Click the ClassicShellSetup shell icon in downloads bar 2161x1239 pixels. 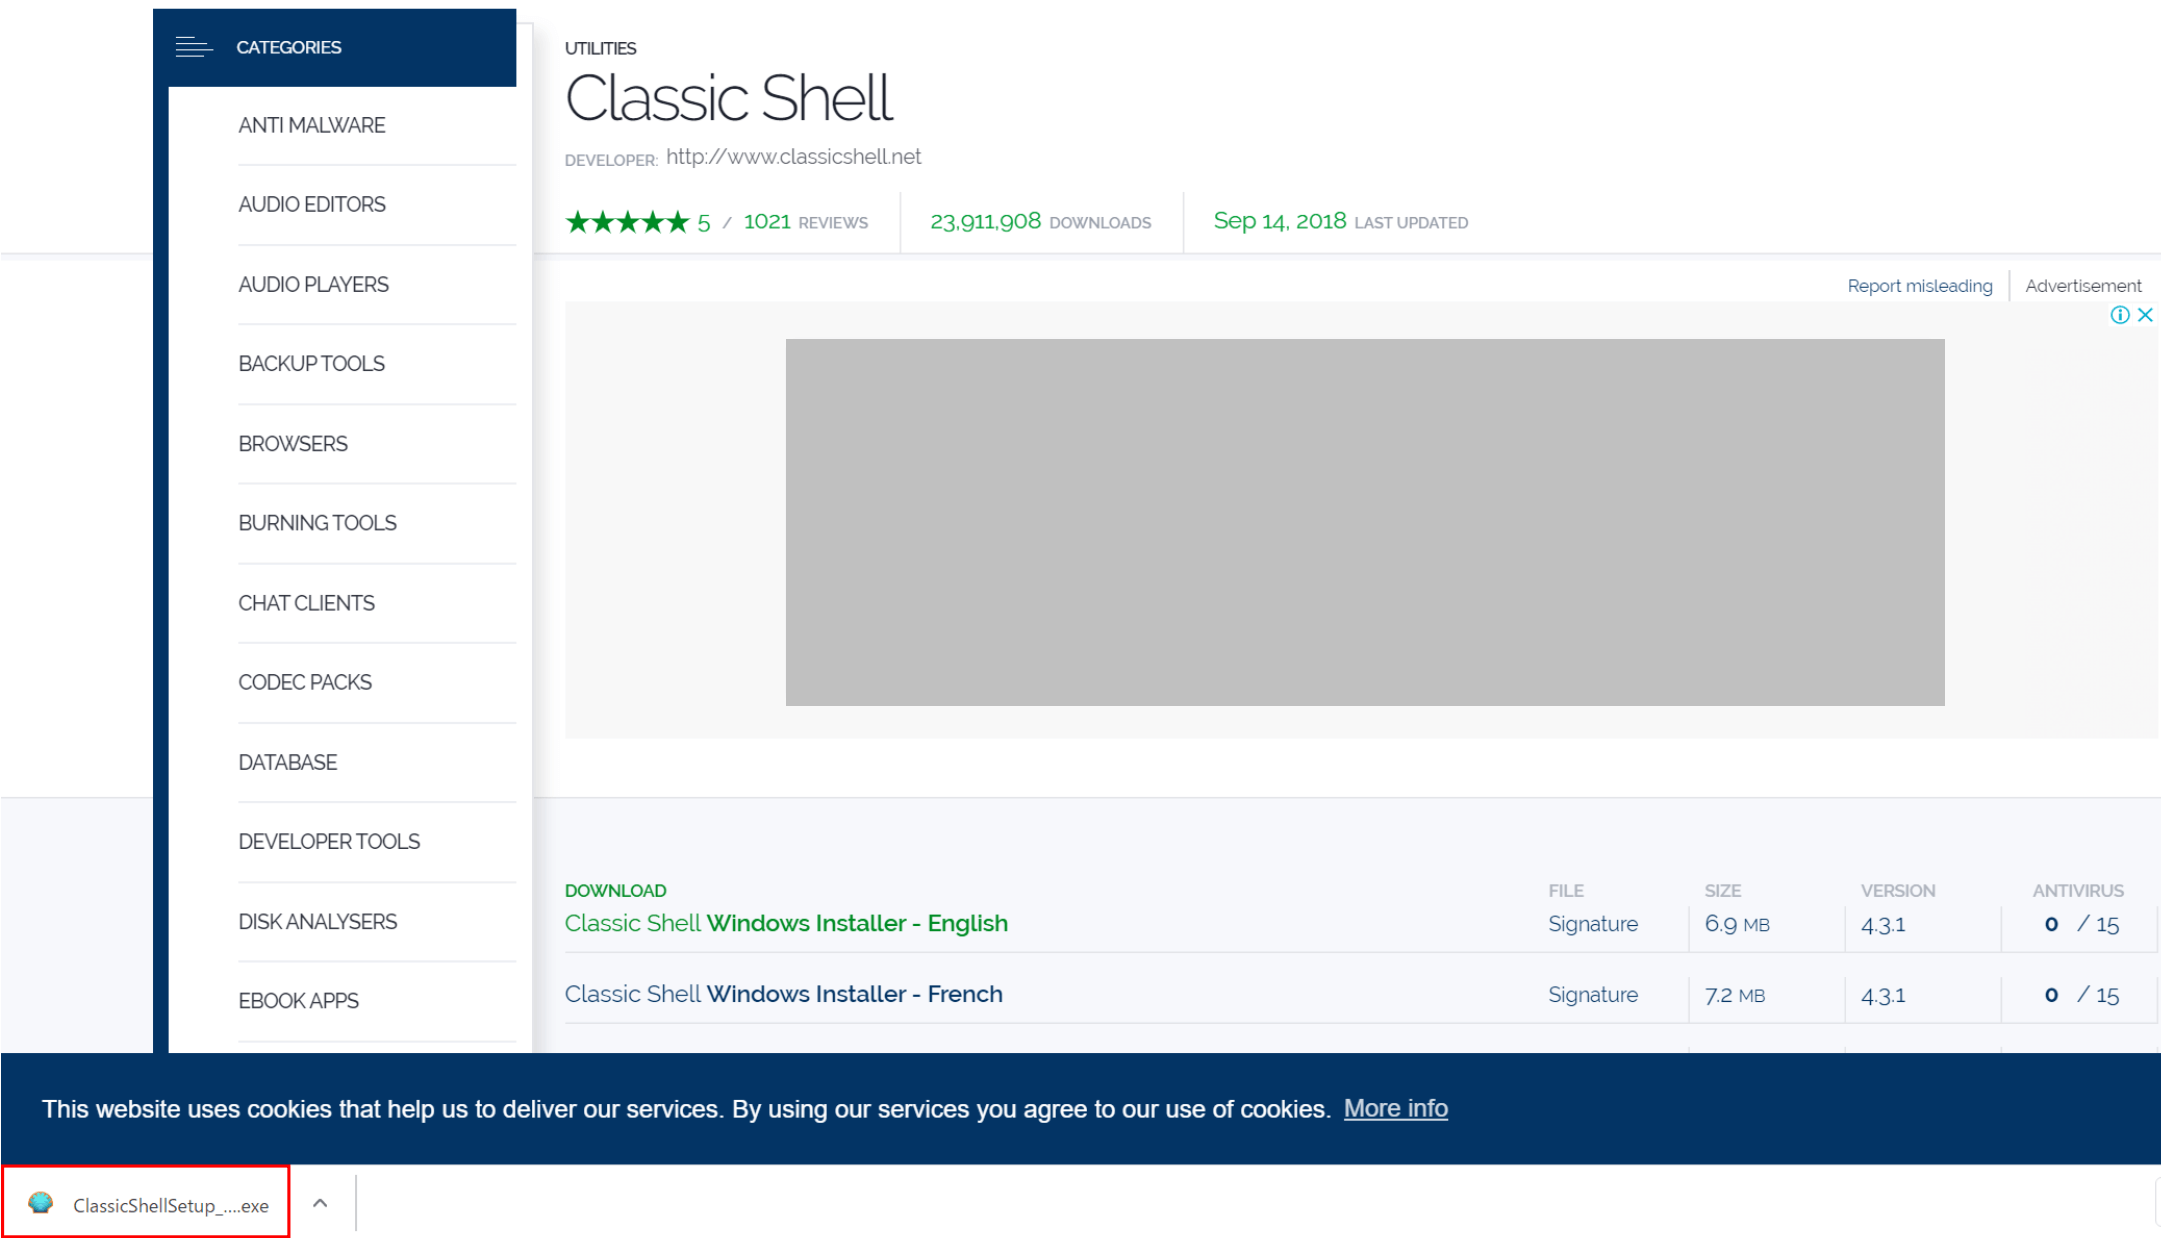pyautogui.click(x=41, y=1203)
